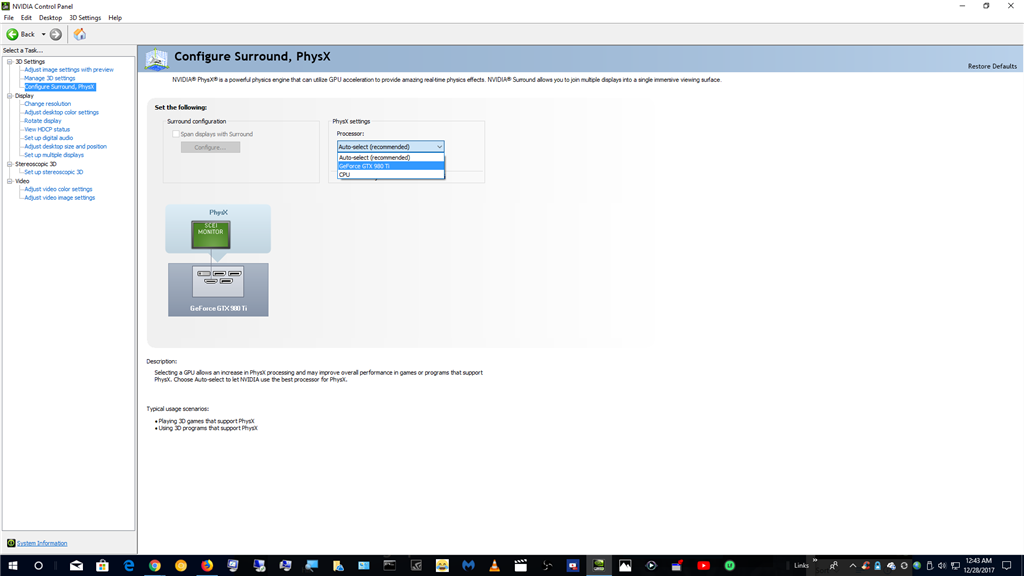This screenshot has width=1024, height=576.
Task: Collapse the Display tree node
Action: (10, 95)
